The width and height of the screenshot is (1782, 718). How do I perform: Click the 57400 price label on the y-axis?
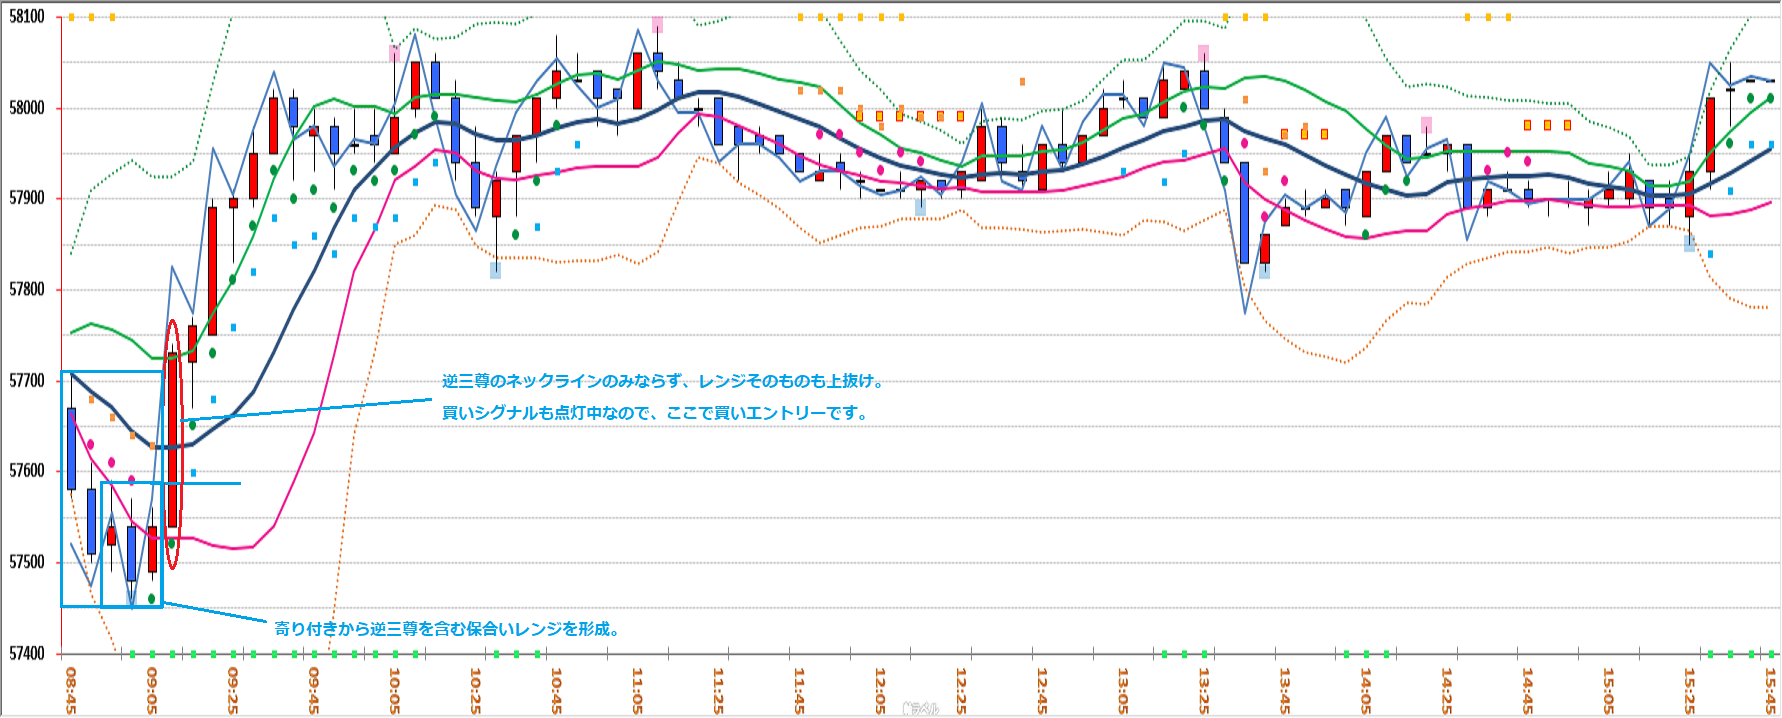tap(27, 653)
